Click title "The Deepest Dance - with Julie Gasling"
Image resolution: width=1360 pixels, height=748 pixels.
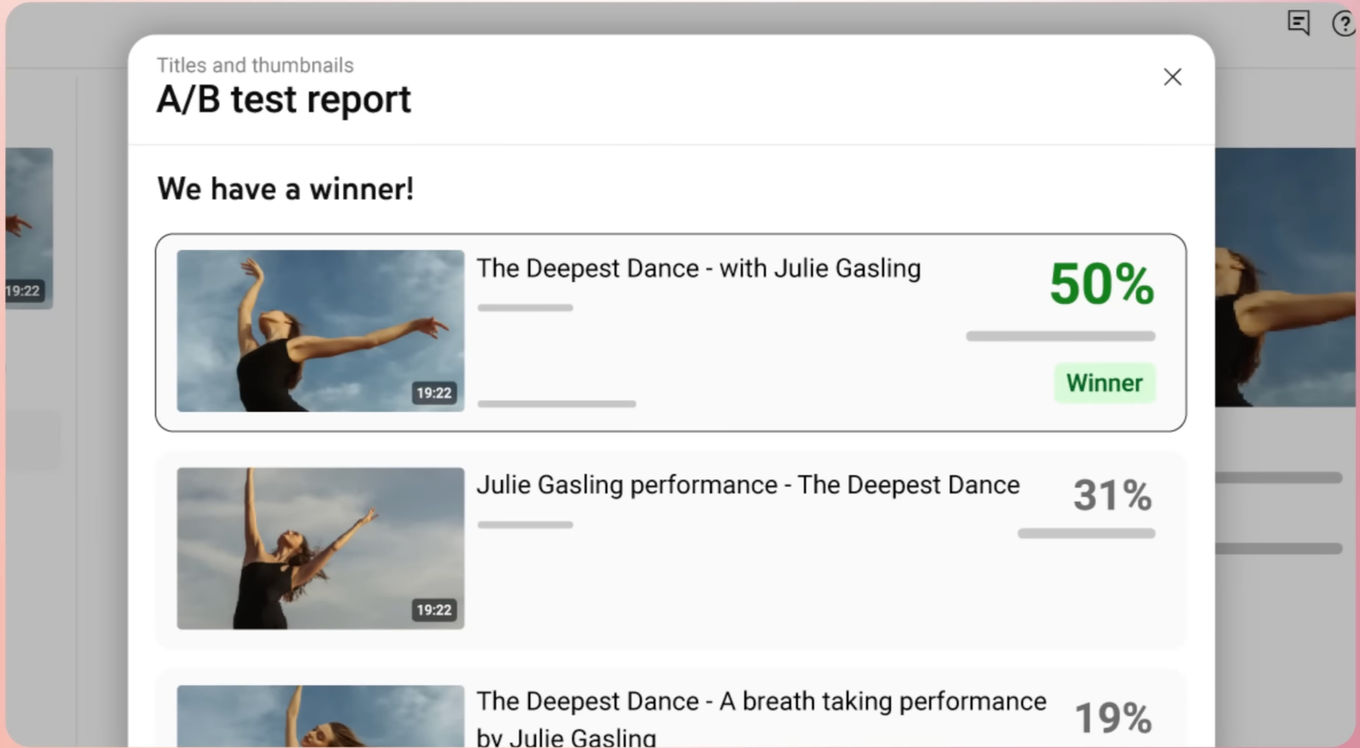pyautogui.click(x=699, y=268)
